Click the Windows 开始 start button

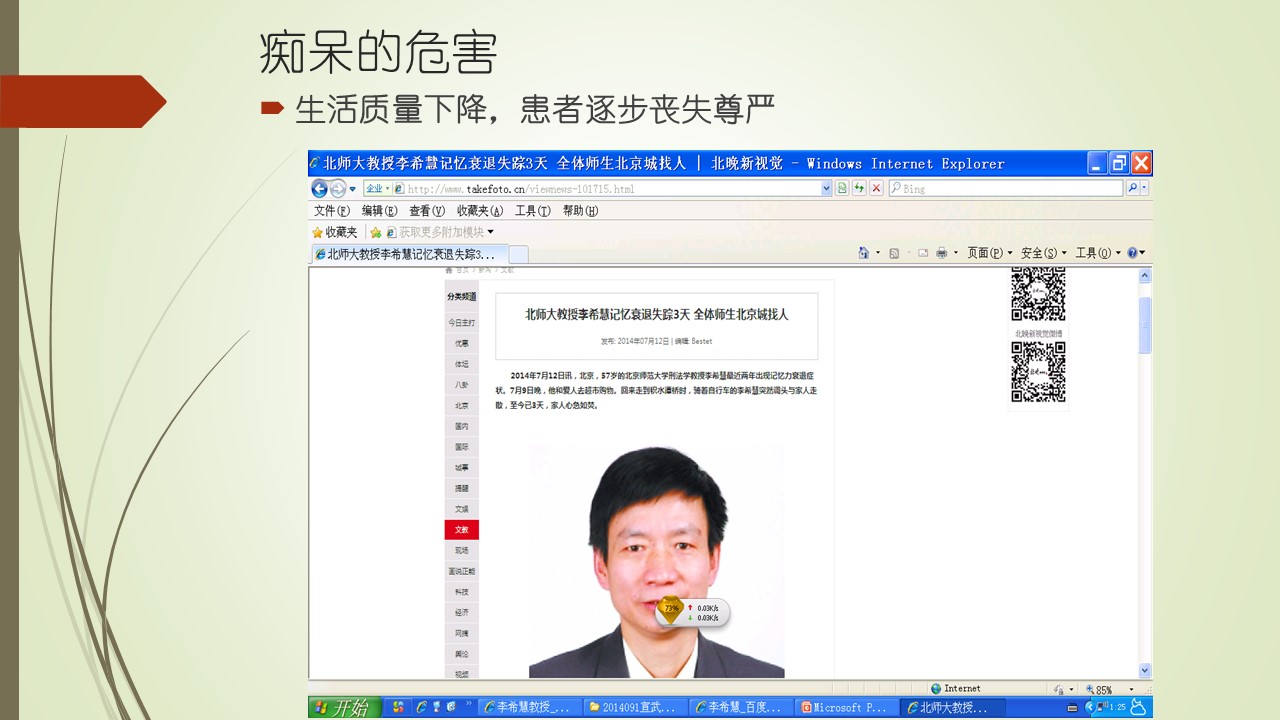coord(342,708)
